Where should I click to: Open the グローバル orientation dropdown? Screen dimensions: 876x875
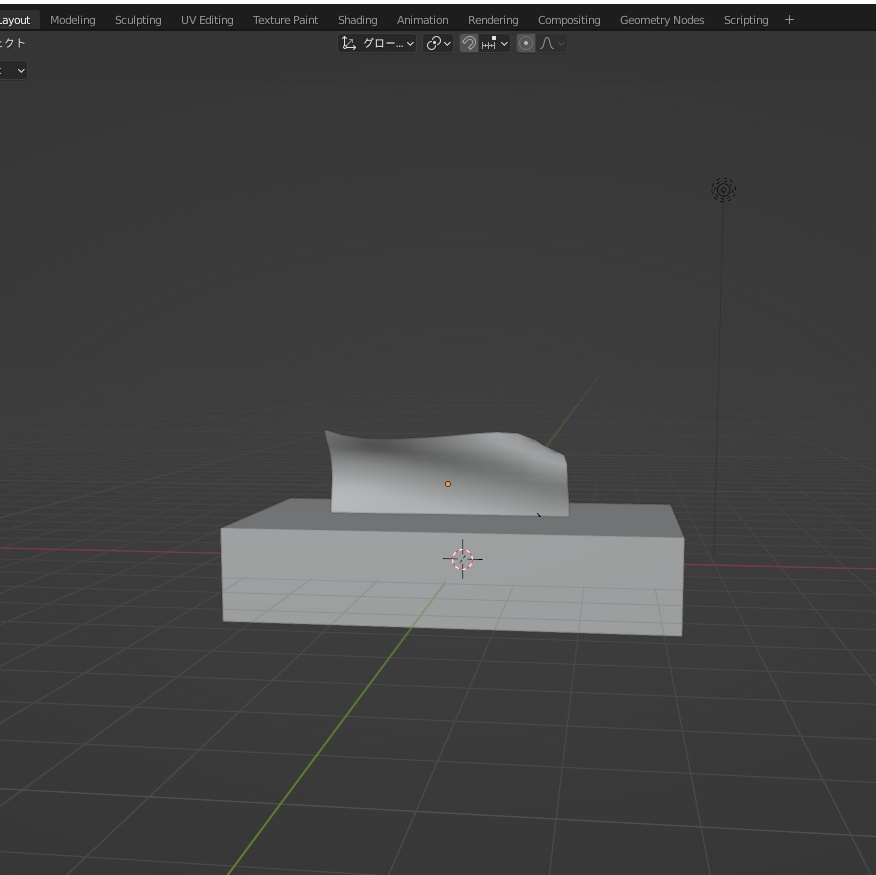385,42
